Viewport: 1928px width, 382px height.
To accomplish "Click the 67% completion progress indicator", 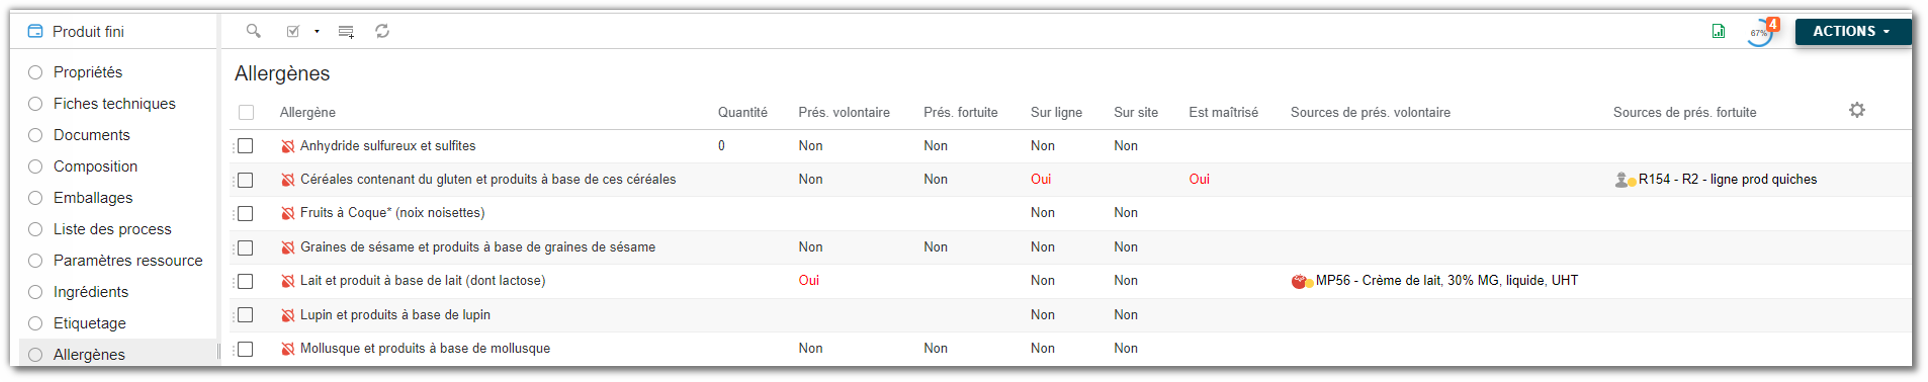I will 1759,33.
